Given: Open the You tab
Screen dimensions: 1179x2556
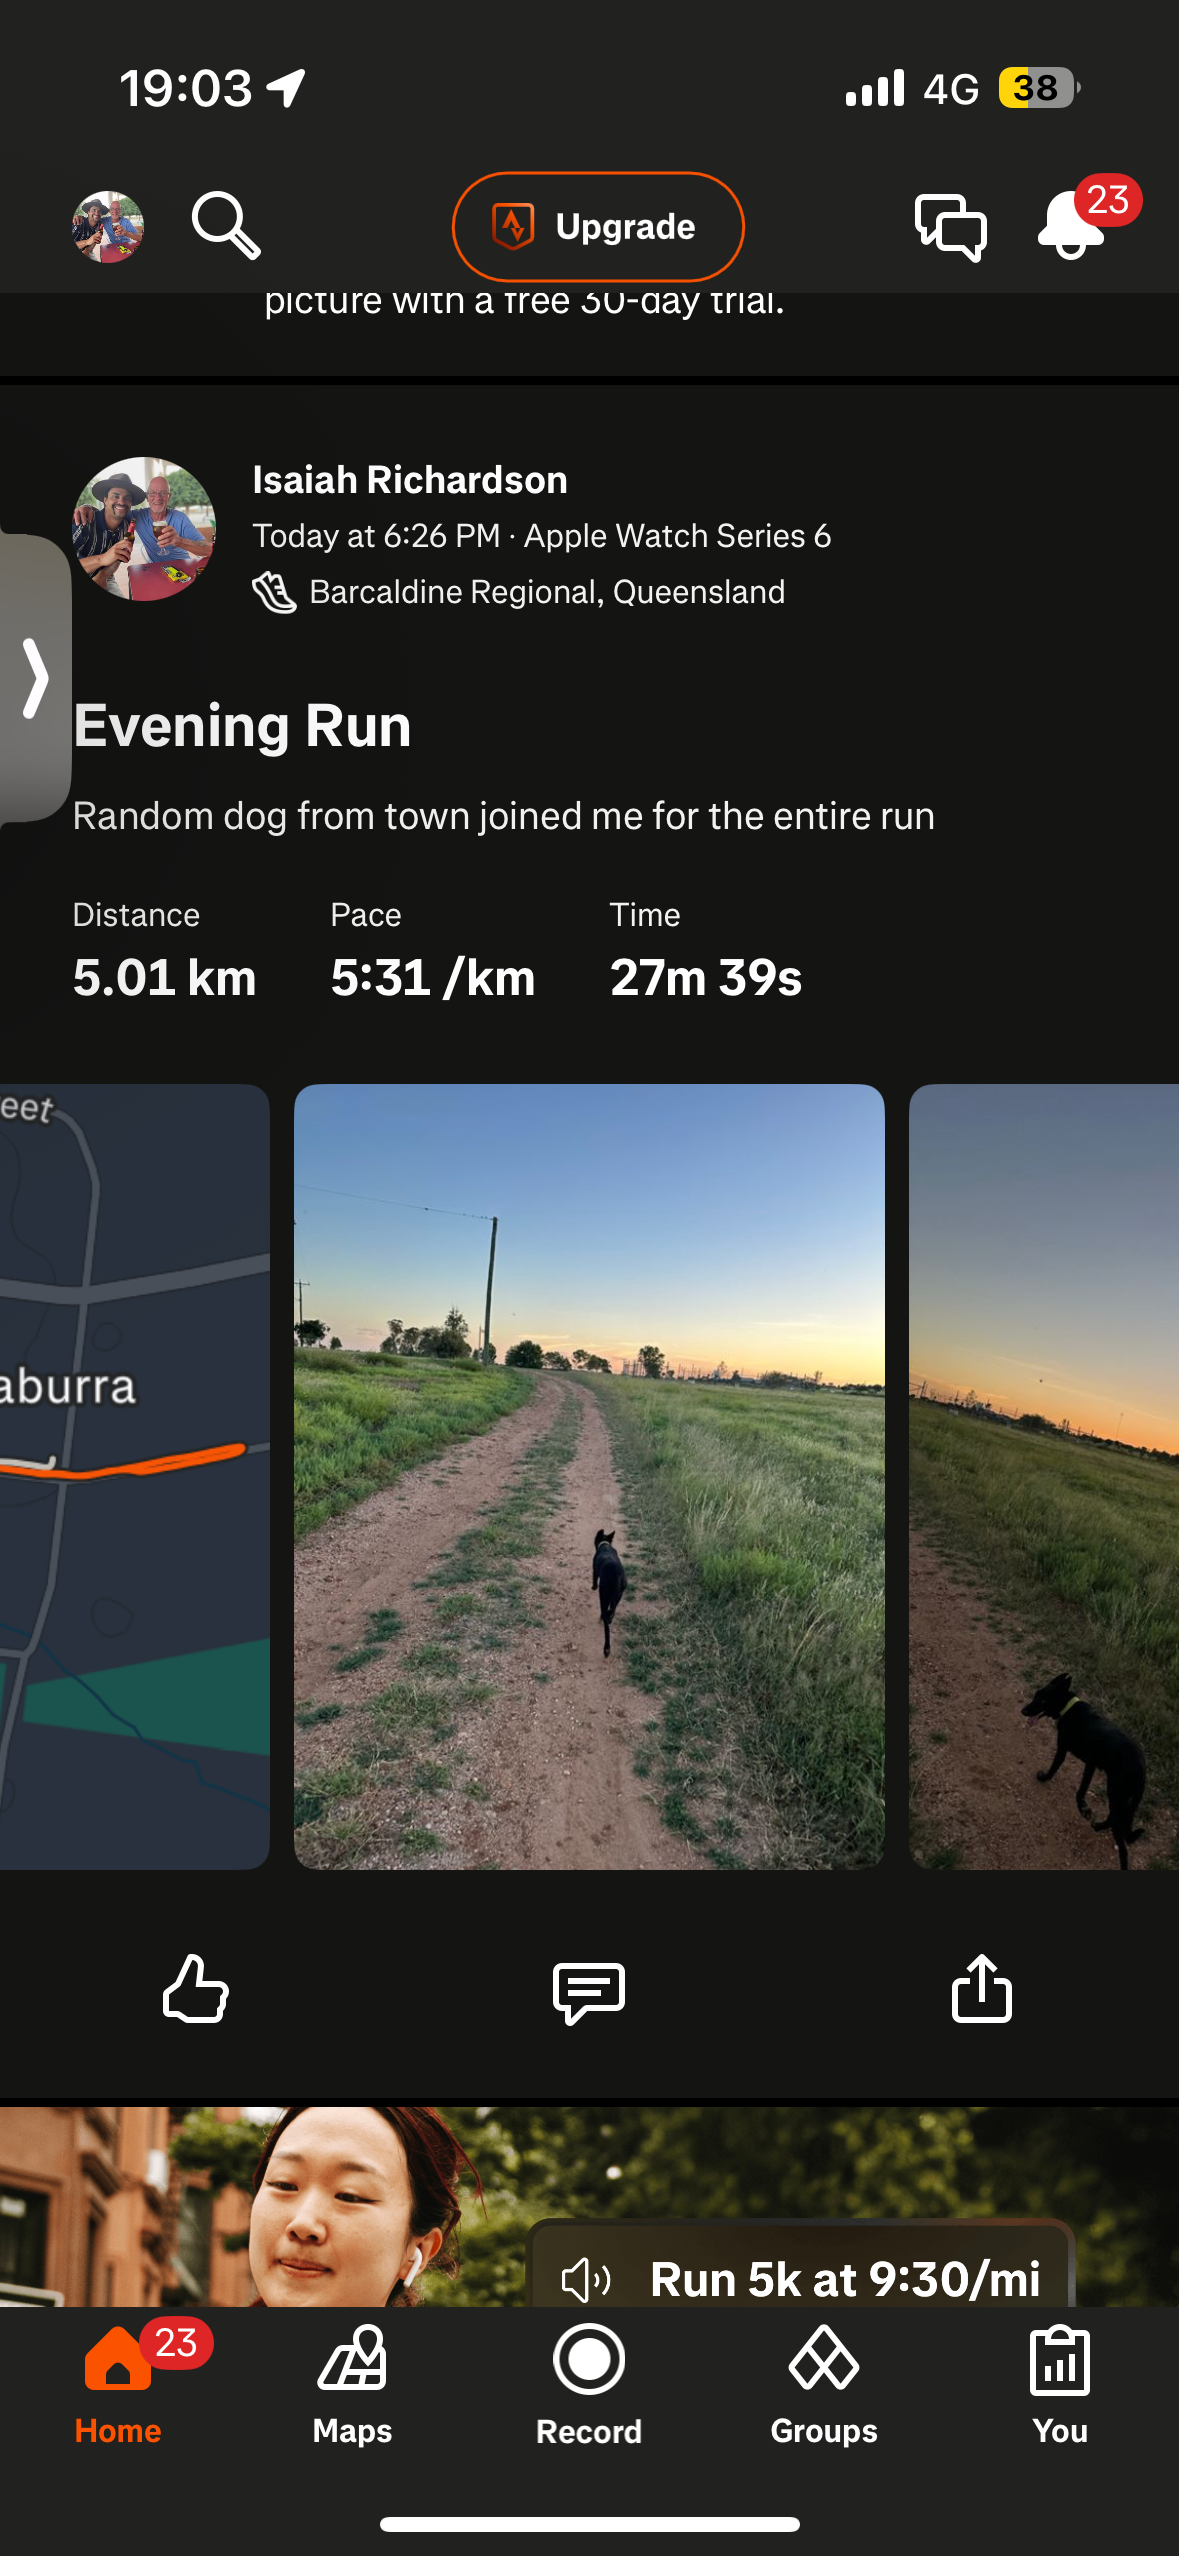Looking at the screenshot, I should (x=1060, y=2385).
